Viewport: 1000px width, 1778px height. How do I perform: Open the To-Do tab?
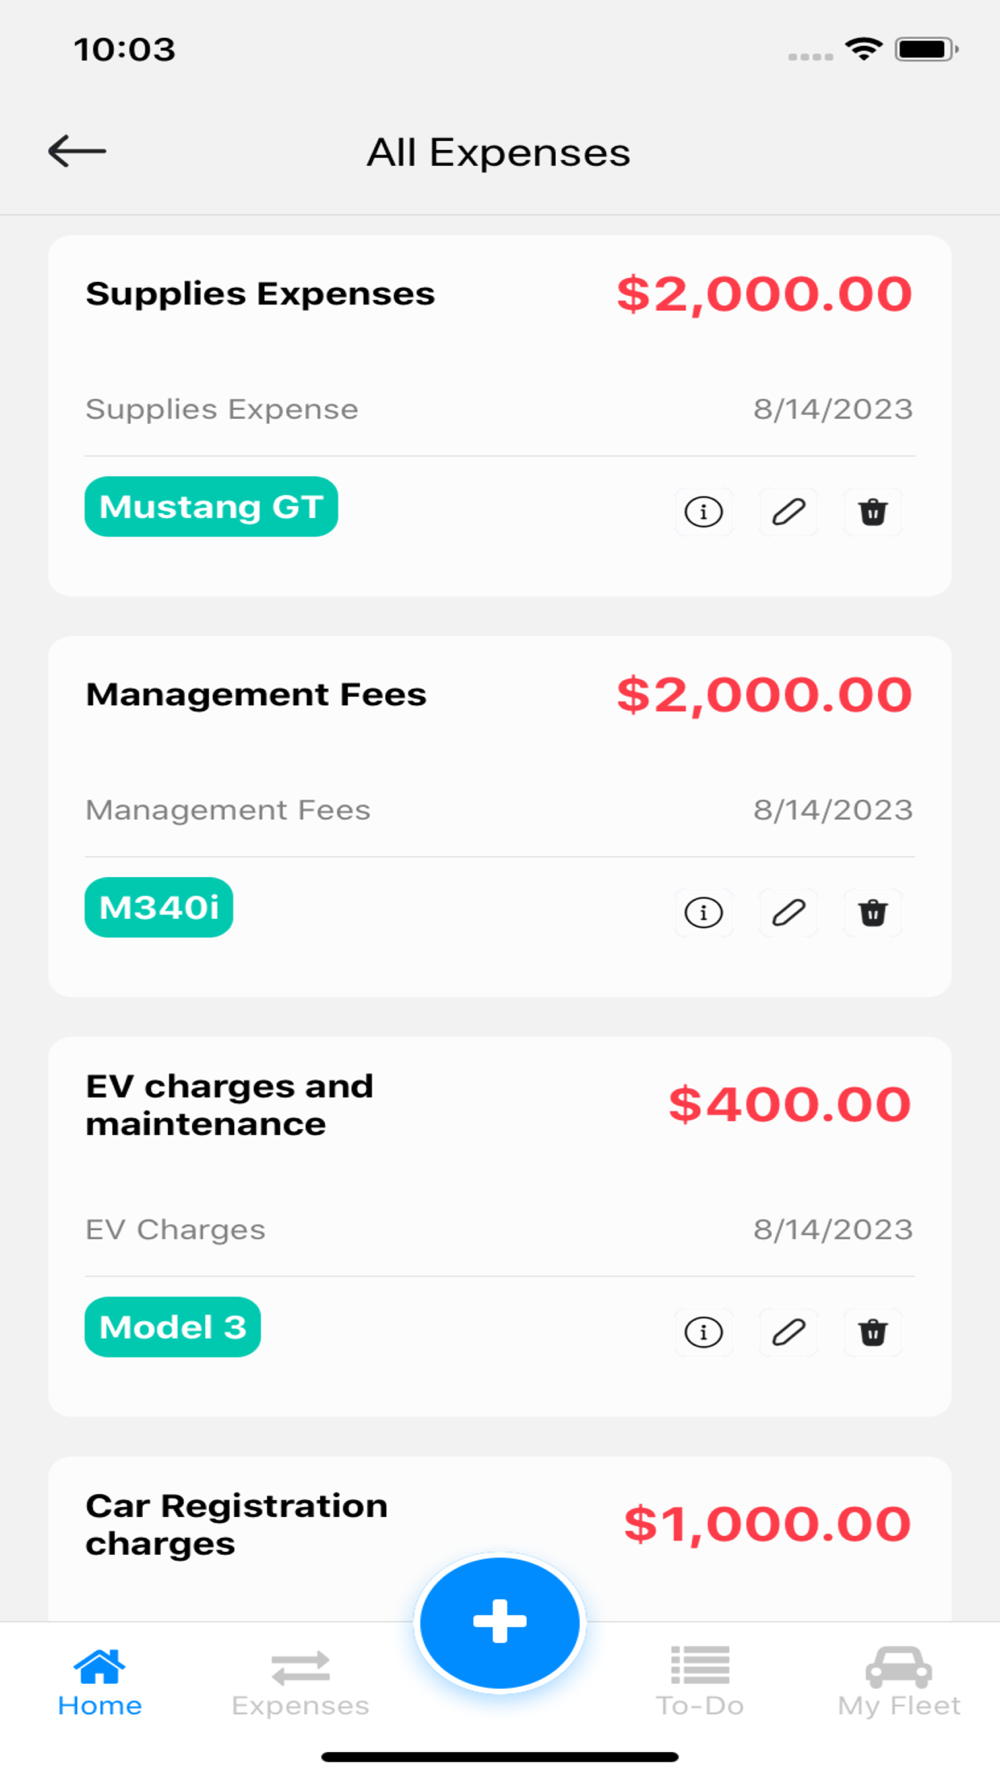[x=700, y=1683]
